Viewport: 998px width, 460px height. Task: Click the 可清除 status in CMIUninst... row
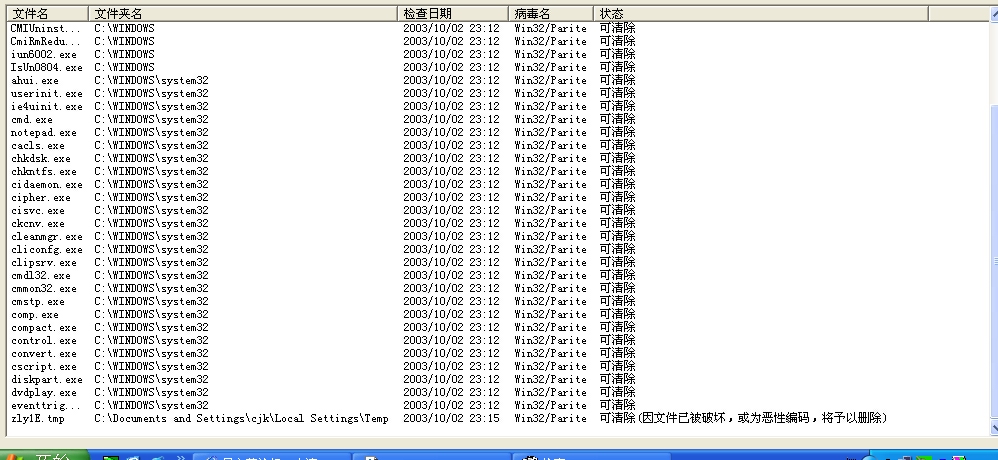pyautogui.click(x=617, y=28)
